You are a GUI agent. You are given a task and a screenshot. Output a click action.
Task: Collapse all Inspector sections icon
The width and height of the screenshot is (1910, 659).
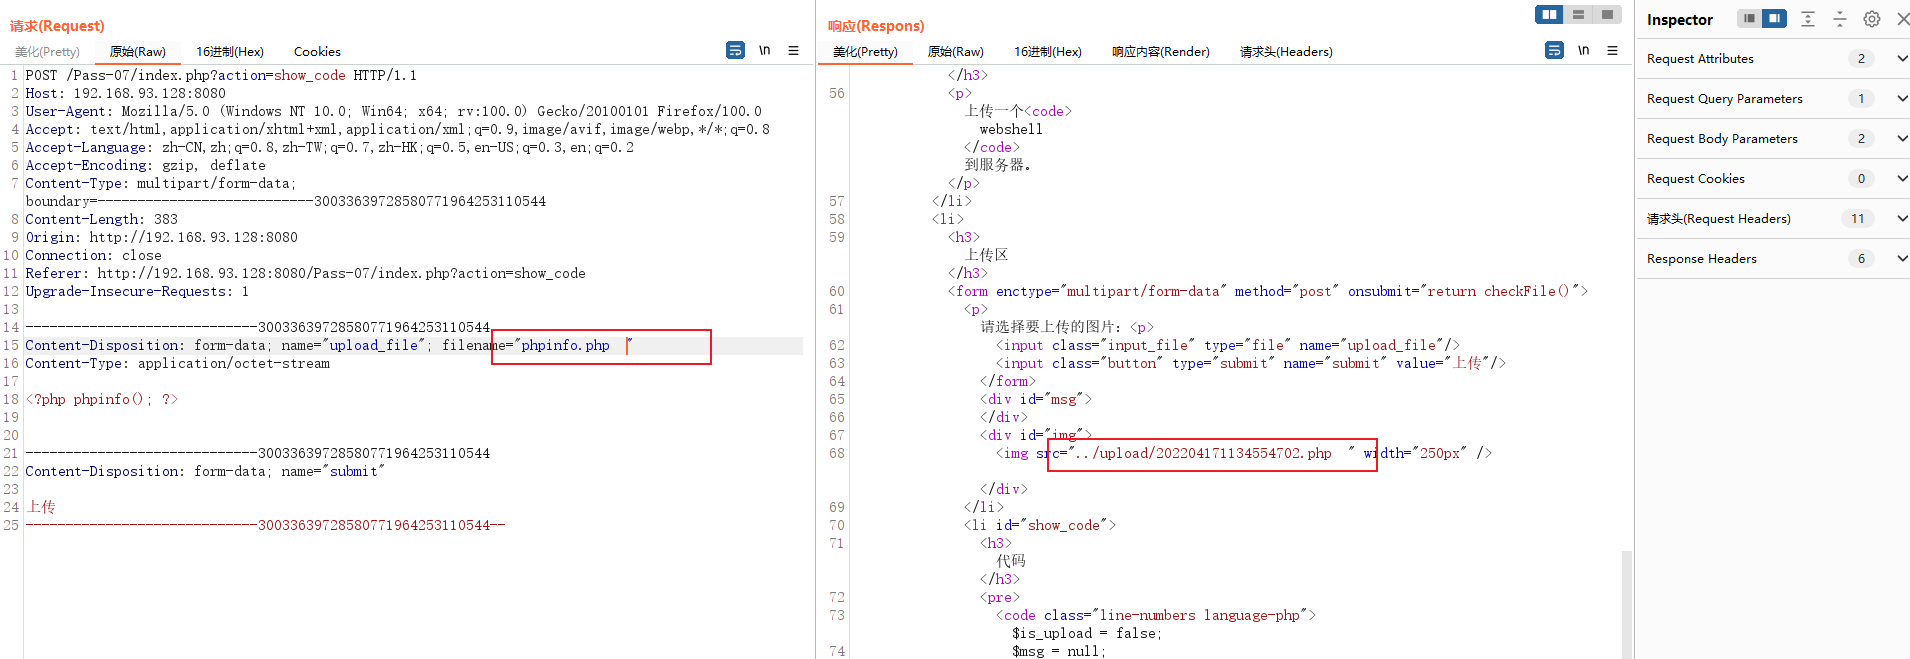coord(1840,19)
